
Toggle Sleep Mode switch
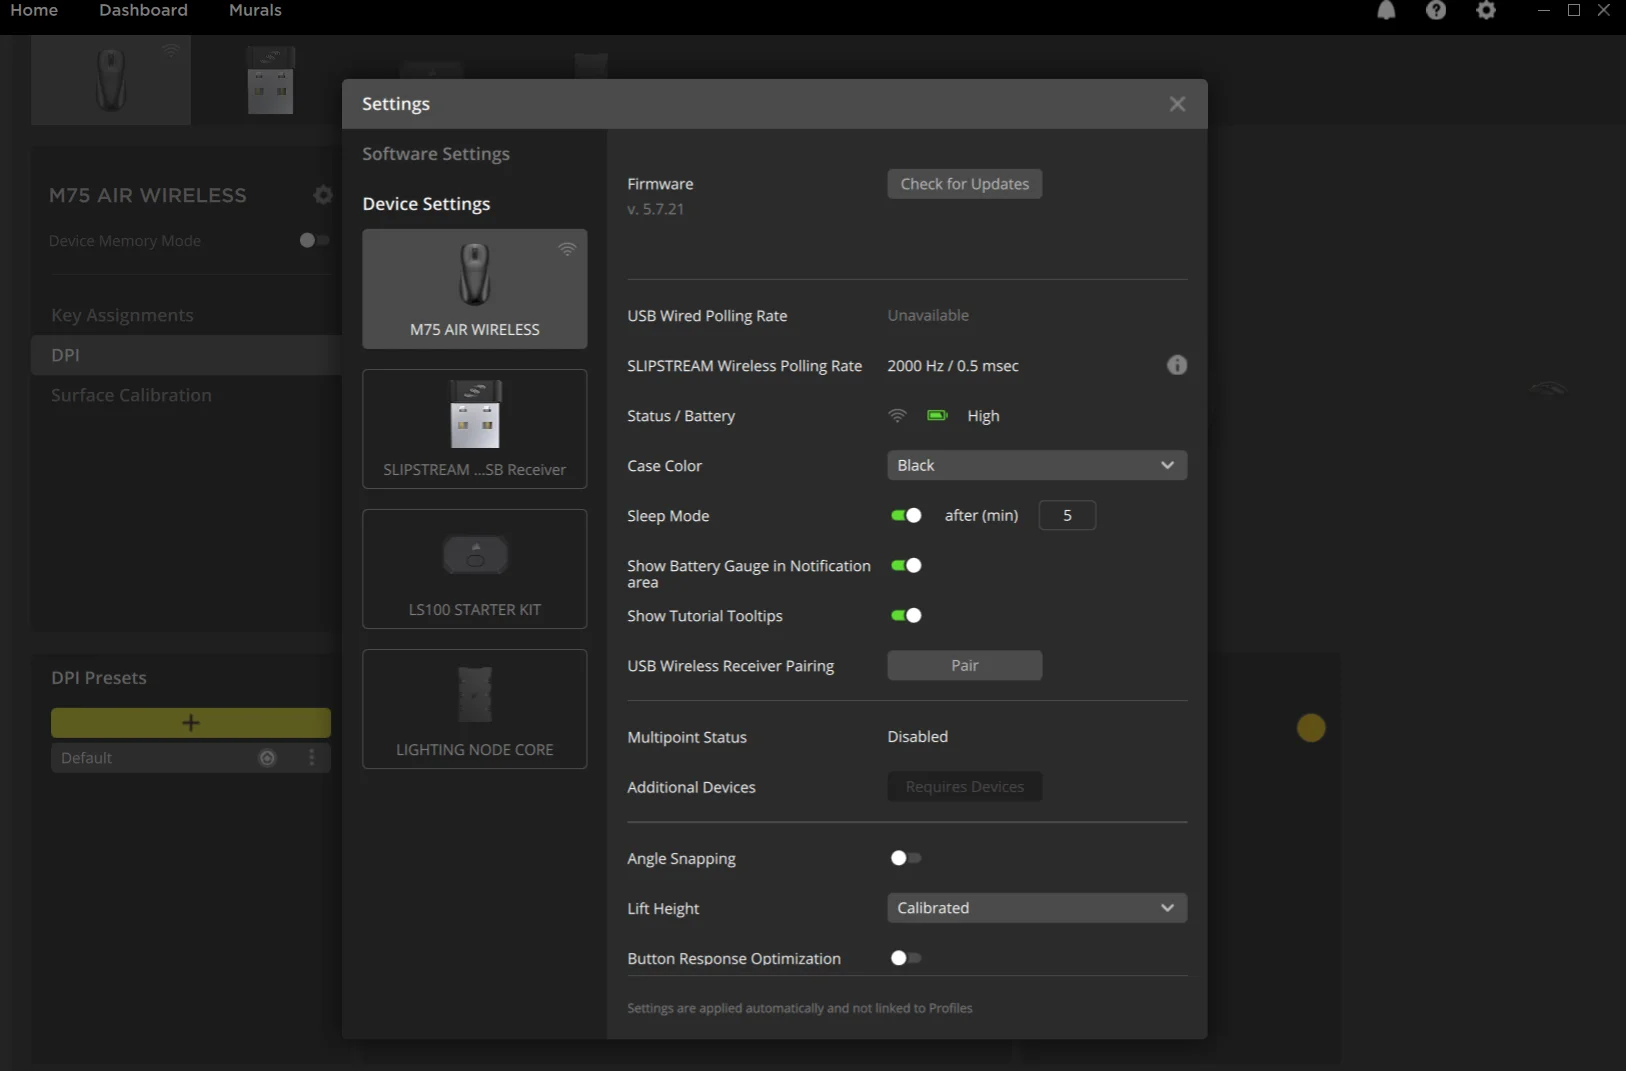pos(906,515)
